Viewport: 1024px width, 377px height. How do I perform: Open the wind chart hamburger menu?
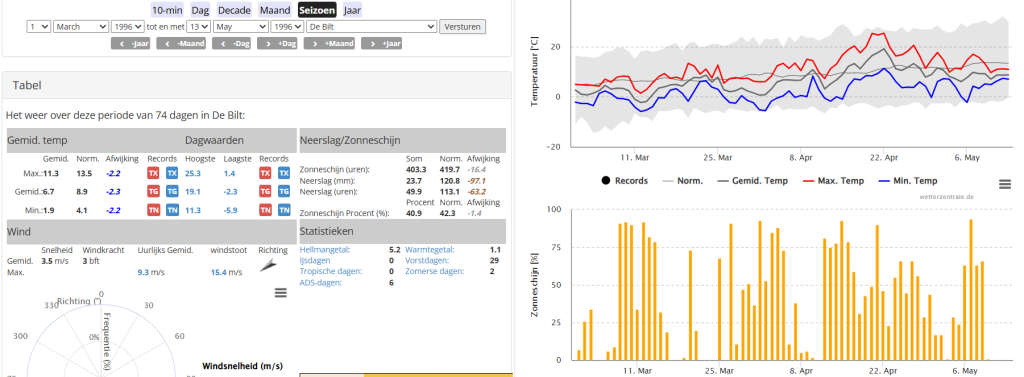tap(281, 293)
